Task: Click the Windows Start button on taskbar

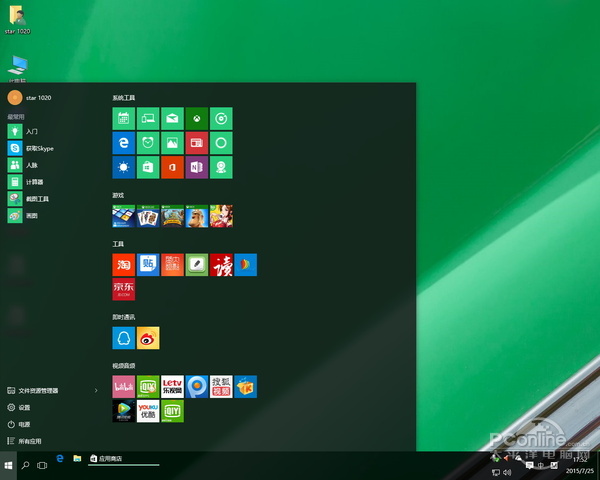Action: tap(9, 465)
